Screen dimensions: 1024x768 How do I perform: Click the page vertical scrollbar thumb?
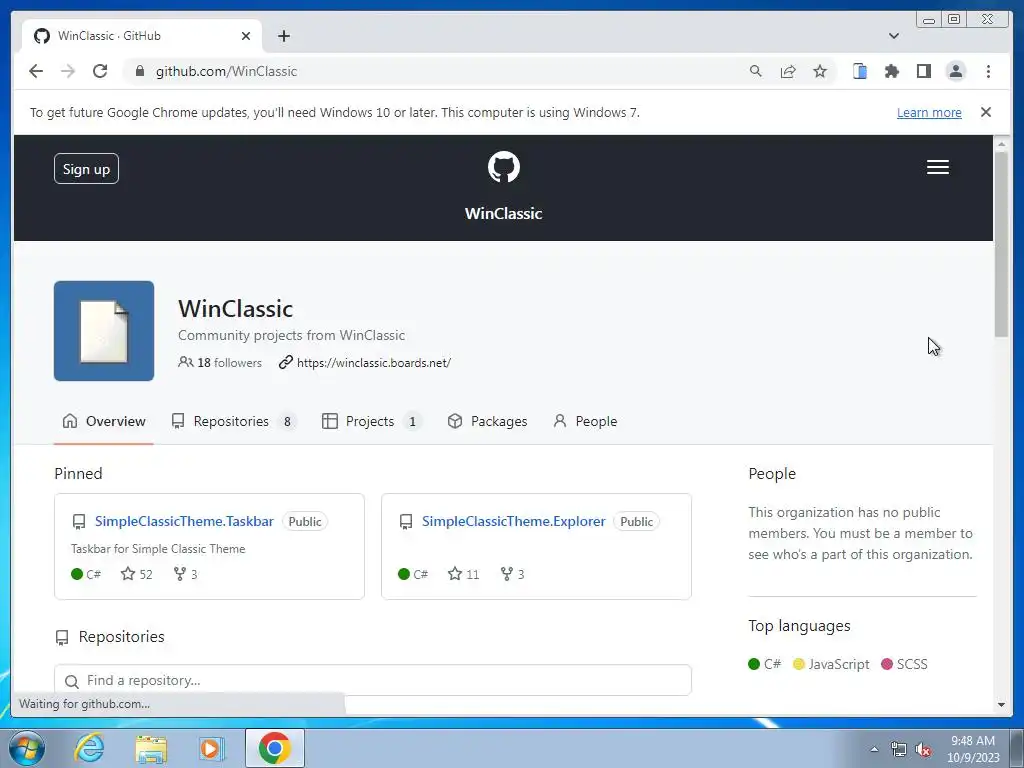click(1001, 244)
